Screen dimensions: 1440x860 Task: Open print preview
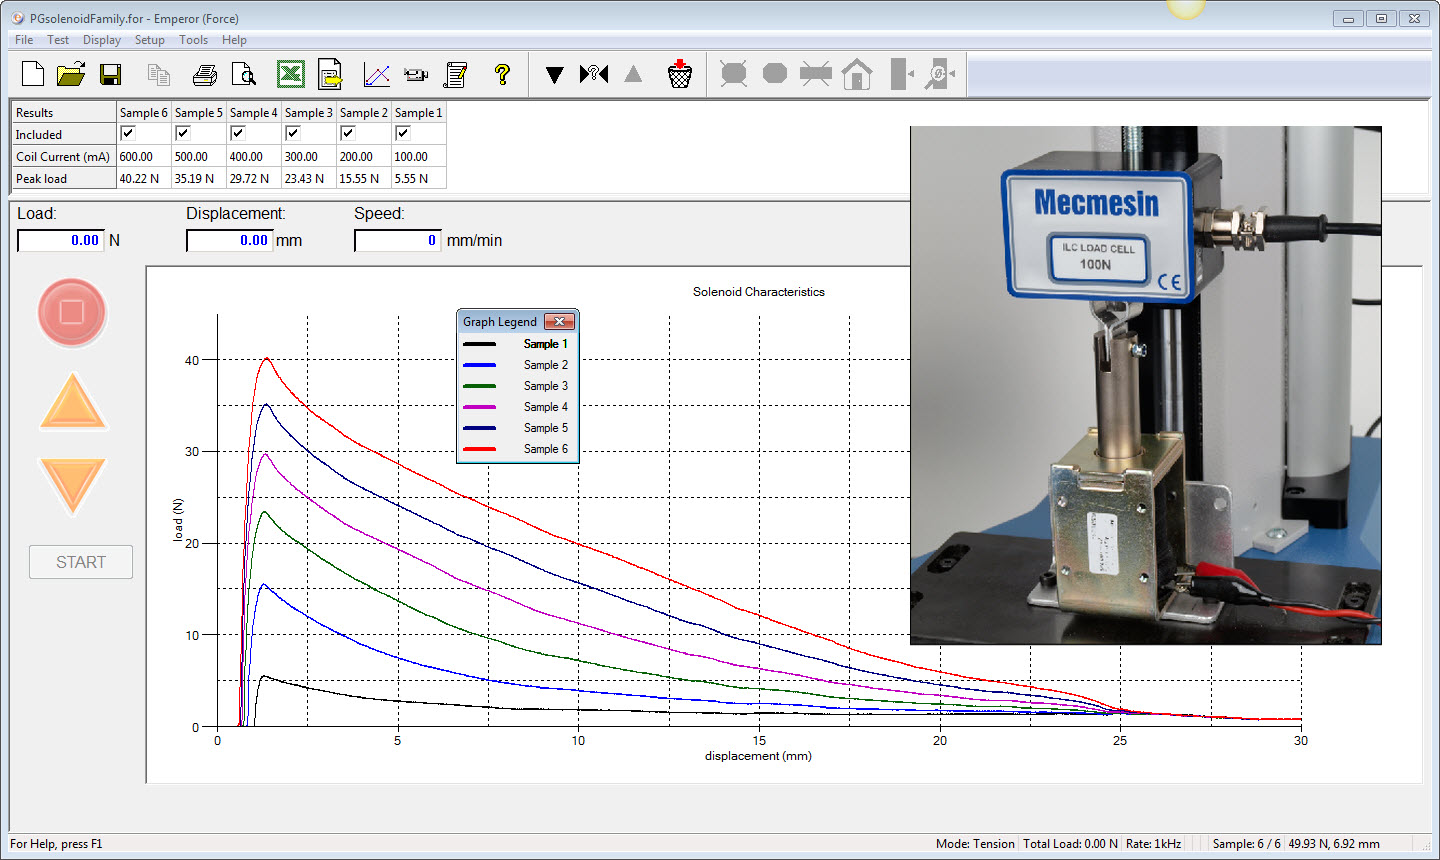pyautogui.click(x=244, y=73)
